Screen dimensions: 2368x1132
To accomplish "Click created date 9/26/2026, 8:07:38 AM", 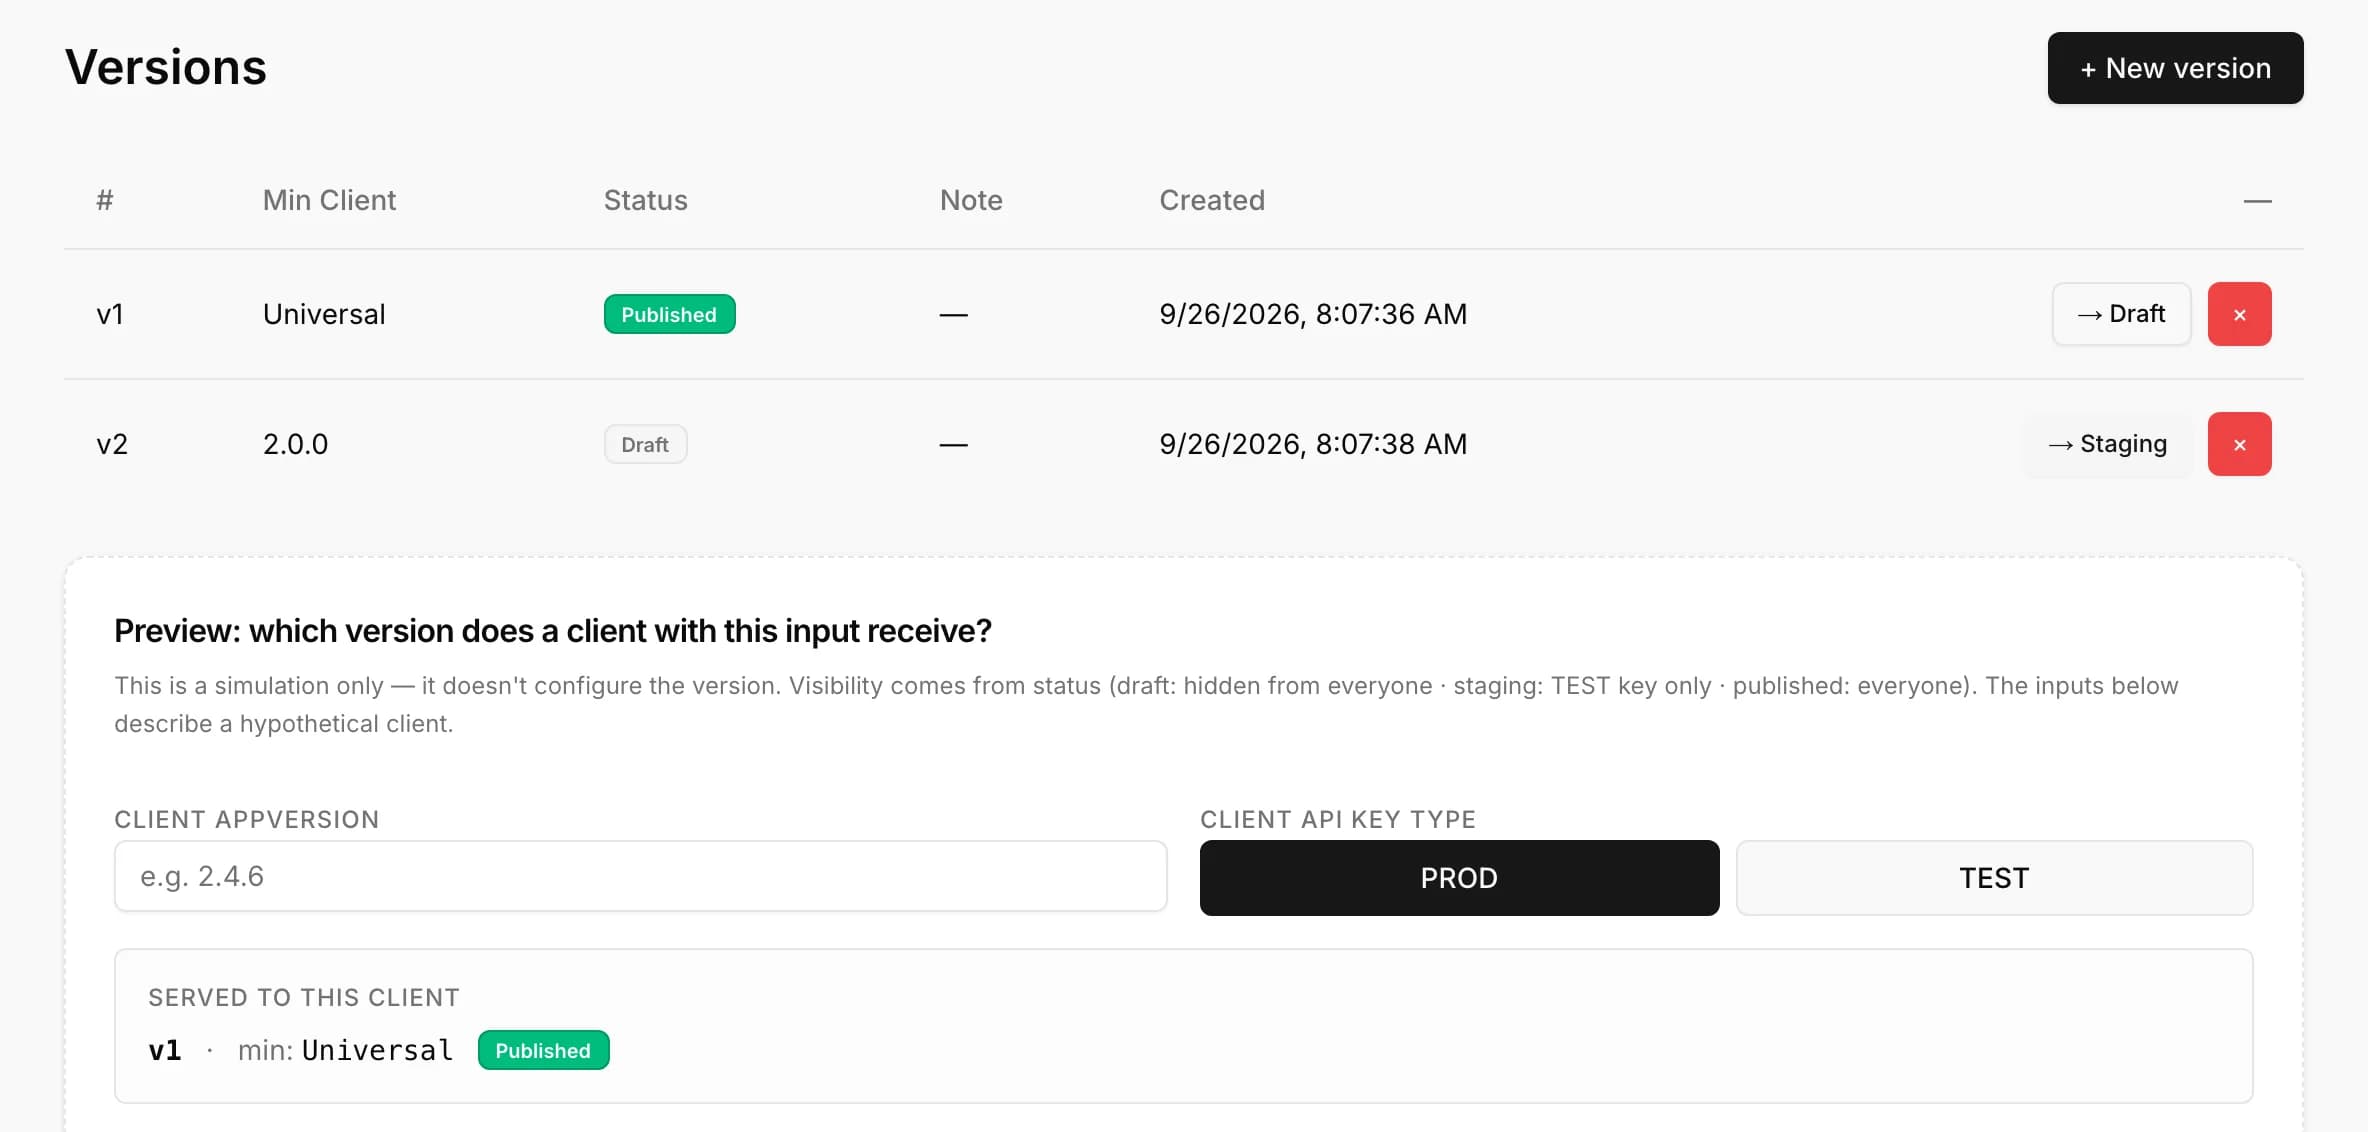I will pyautogui.click(x=1313, y=444).
